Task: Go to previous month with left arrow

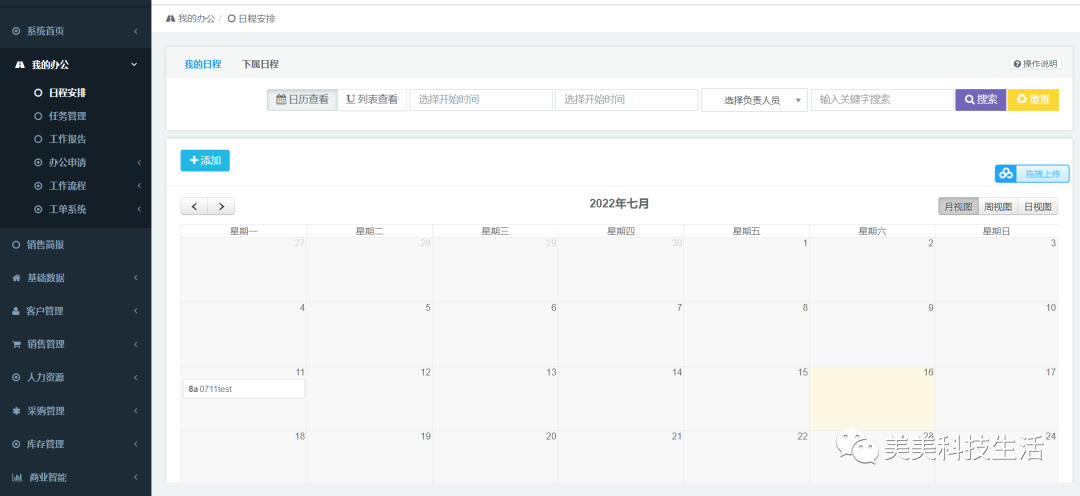Action: [194, 206]
